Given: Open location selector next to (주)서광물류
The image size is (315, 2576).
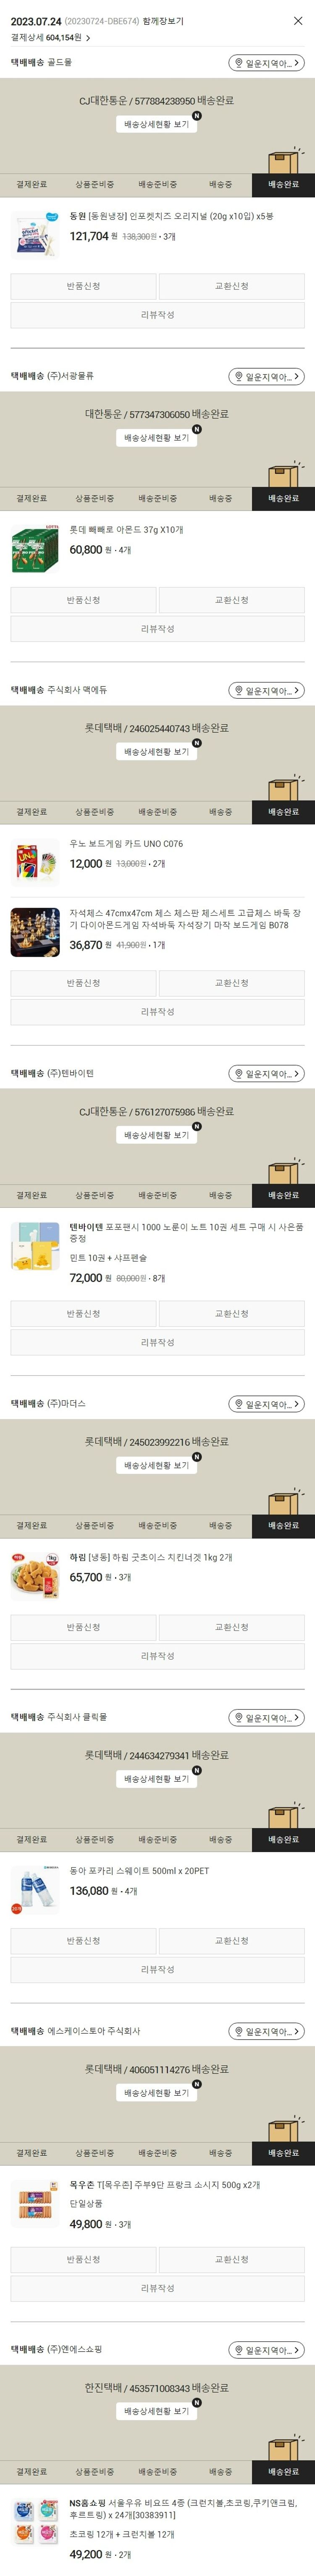Looking at the screenshot, I should pyautogui.click(x=266, y=377).
